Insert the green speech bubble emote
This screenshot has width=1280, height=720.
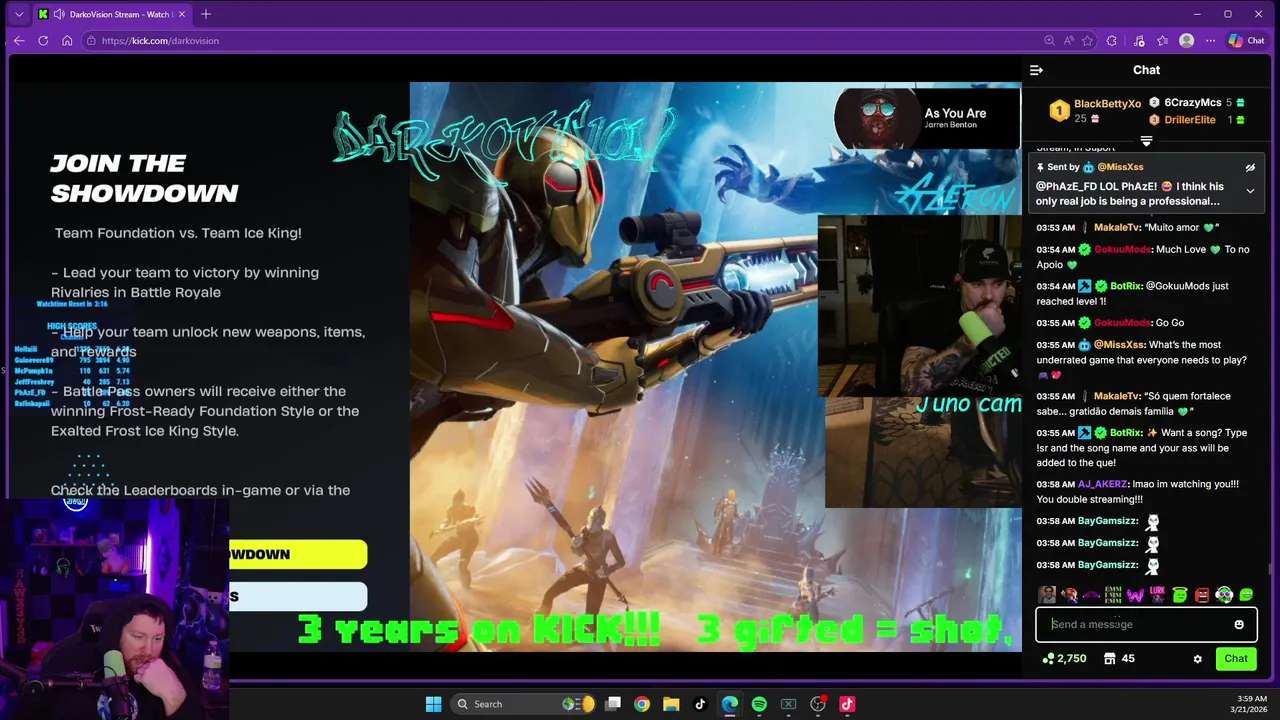1246,595
